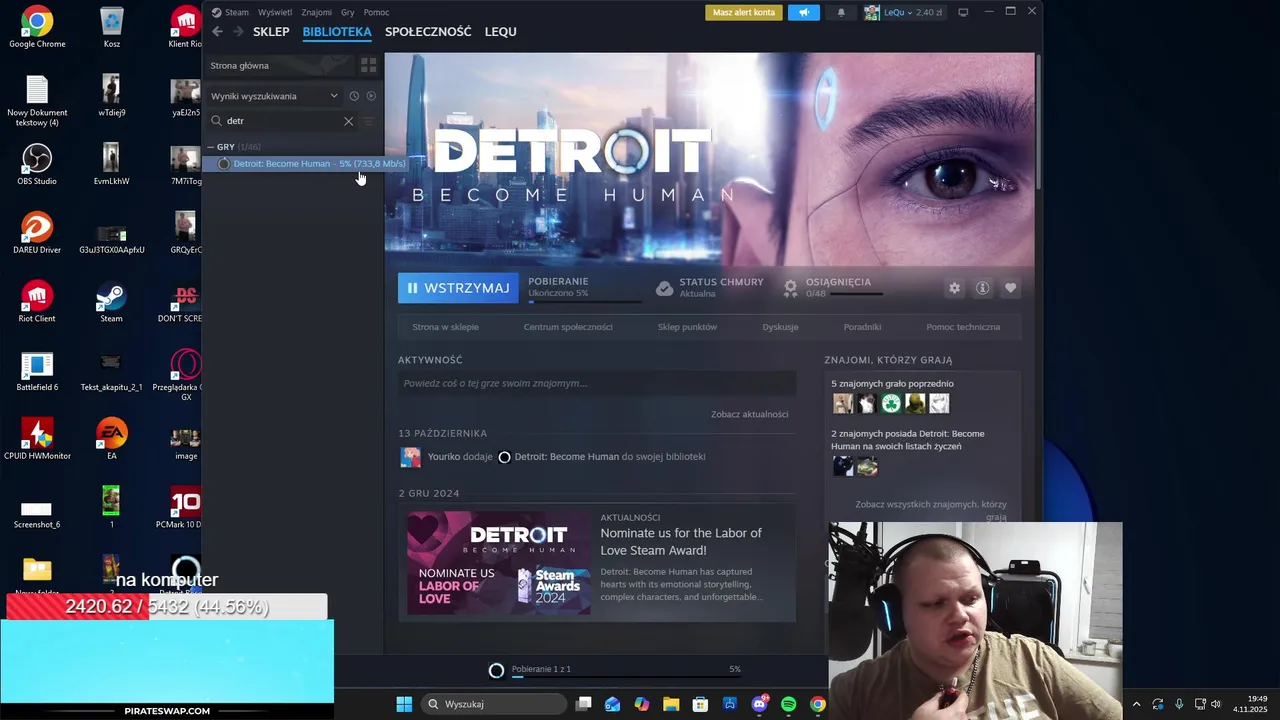Screen dimensions: 1280x720
Task: Show hidden system tray icons chevron
Action: [1136, 704]
